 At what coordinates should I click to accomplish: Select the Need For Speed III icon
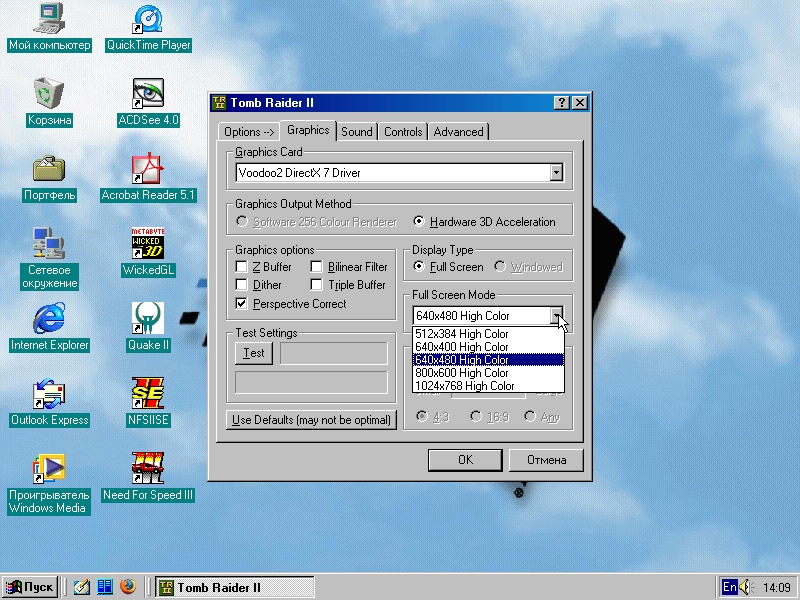point(148,469)
